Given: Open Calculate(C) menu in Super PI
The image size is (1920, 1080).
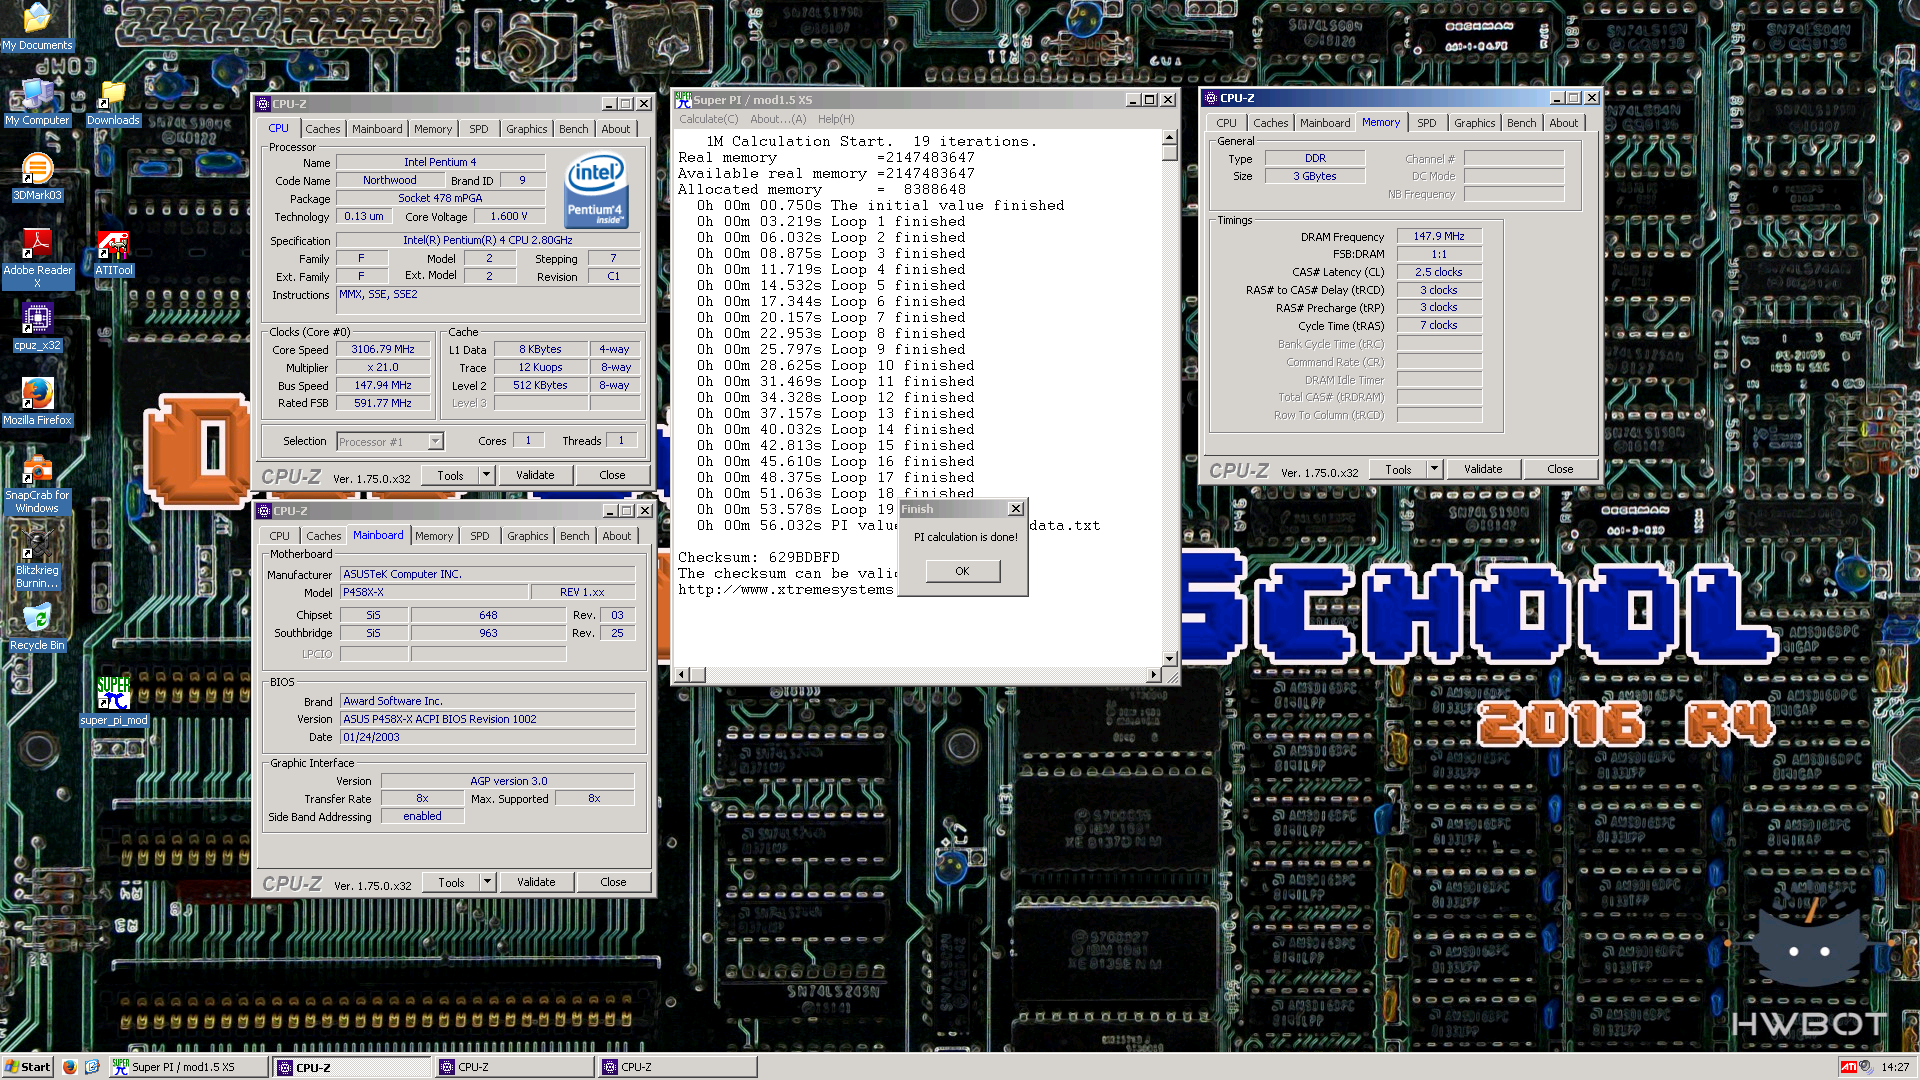Looking at the screenshot, I should click(708, 119).
